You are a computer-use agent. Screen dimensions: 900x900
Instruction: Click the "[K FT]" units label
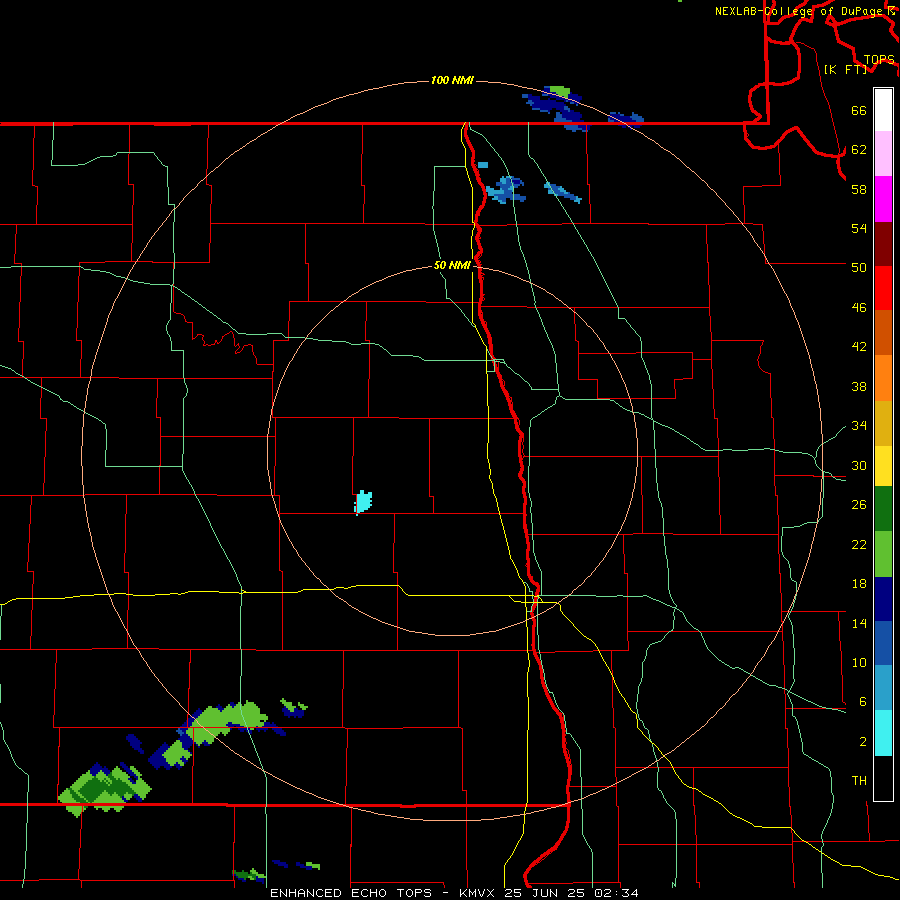point(845,69)
